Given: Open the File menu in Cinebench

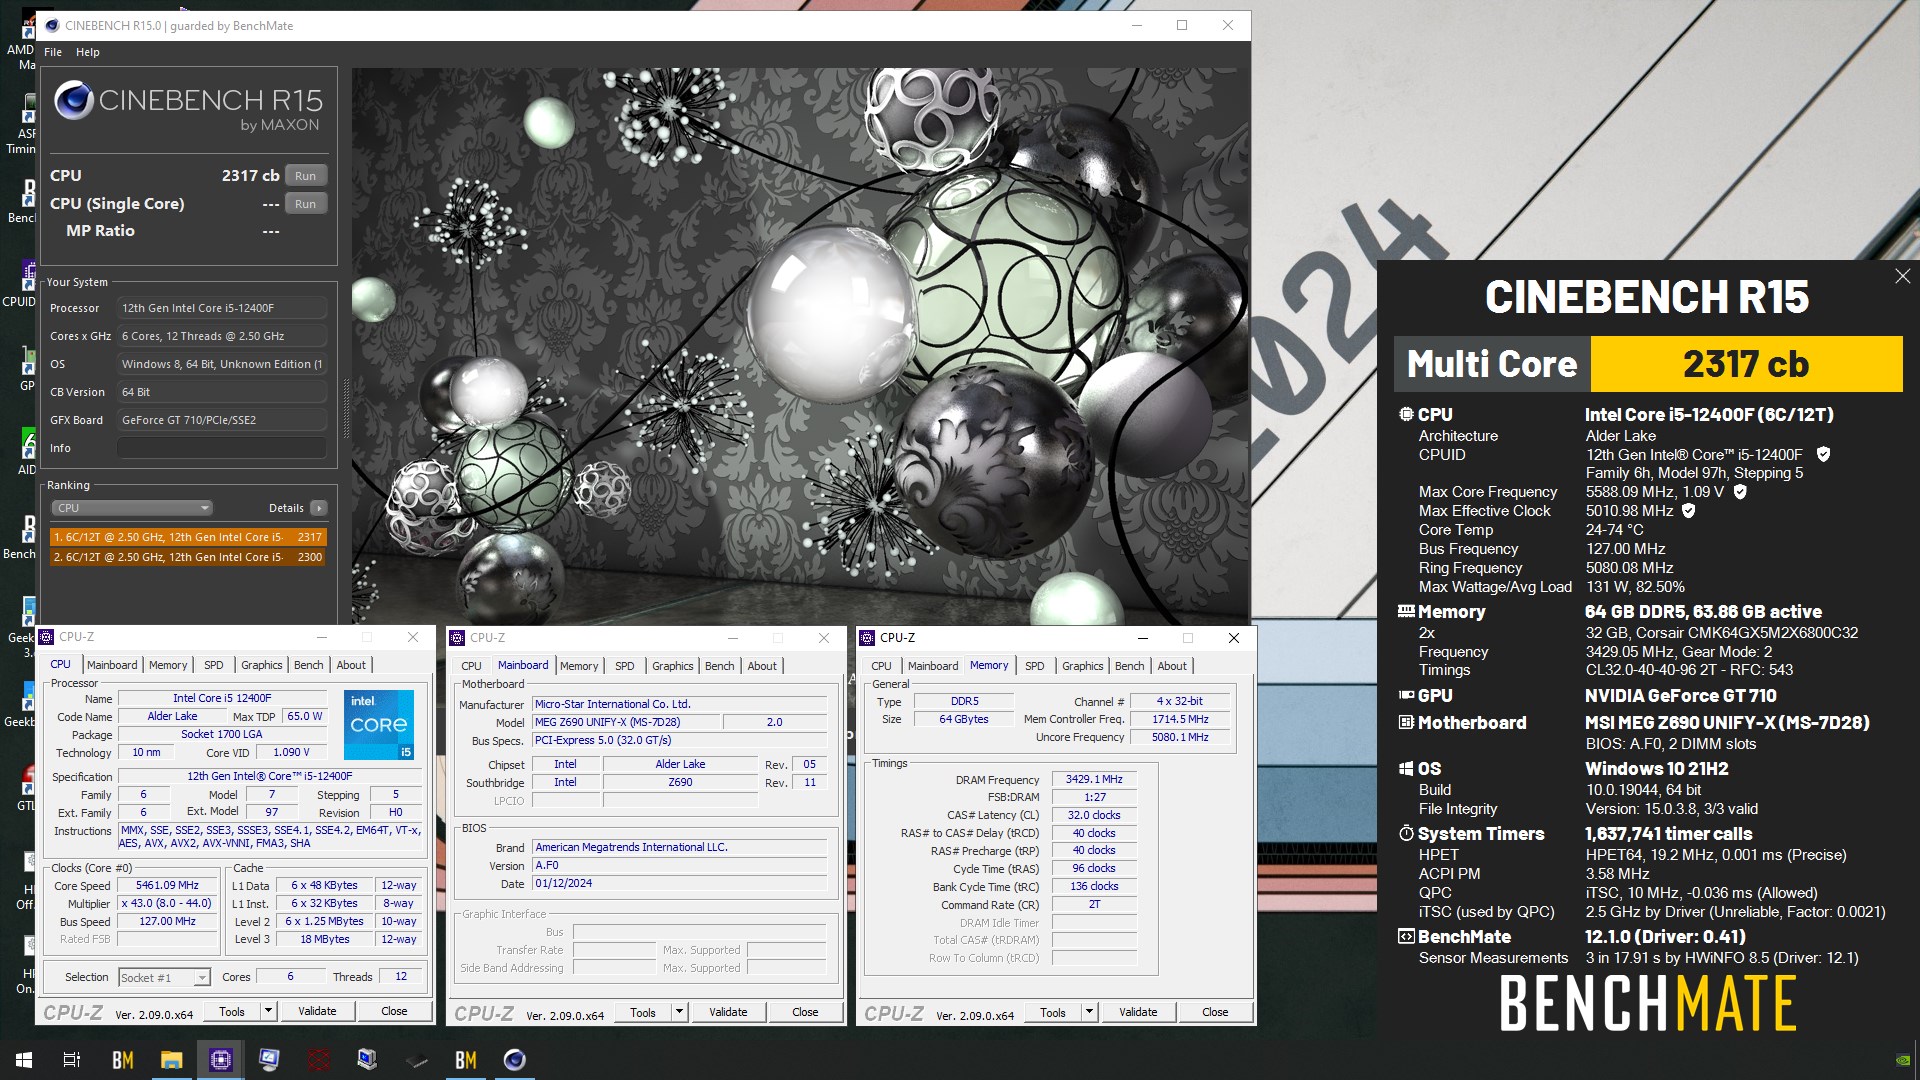Looking at the screenshot, I should tap(53, 52).
